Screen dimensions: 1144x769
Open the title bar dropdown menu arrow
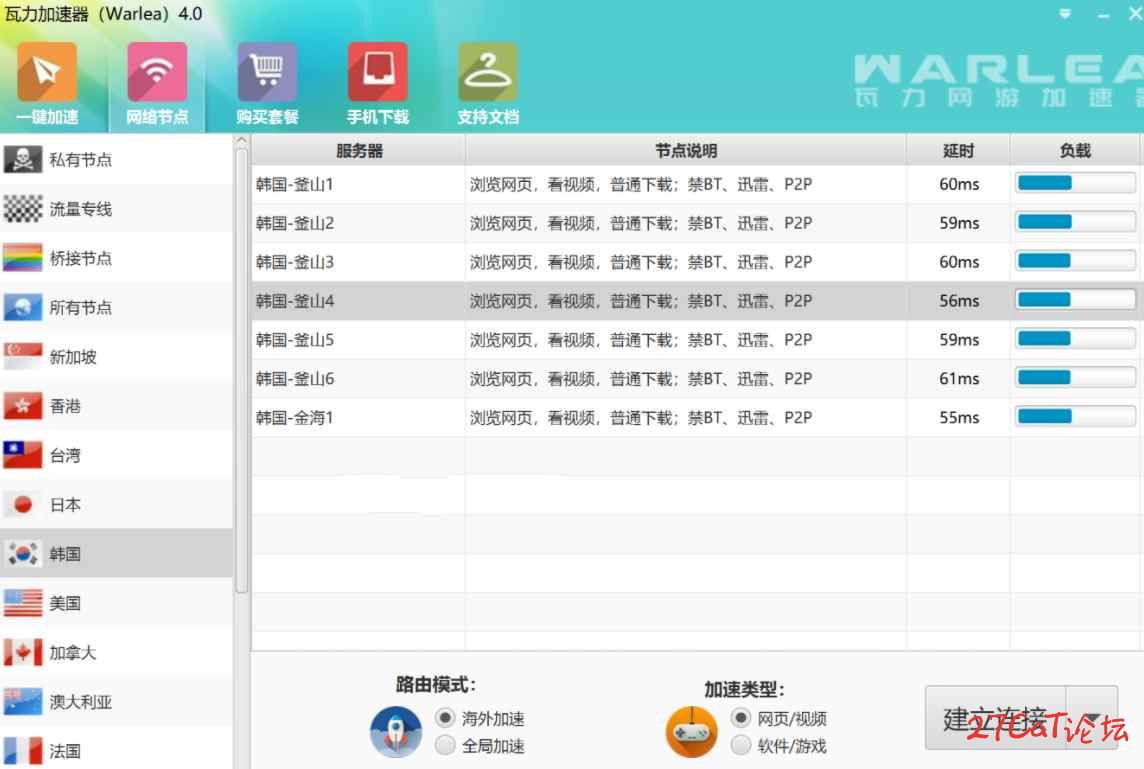1065,14
